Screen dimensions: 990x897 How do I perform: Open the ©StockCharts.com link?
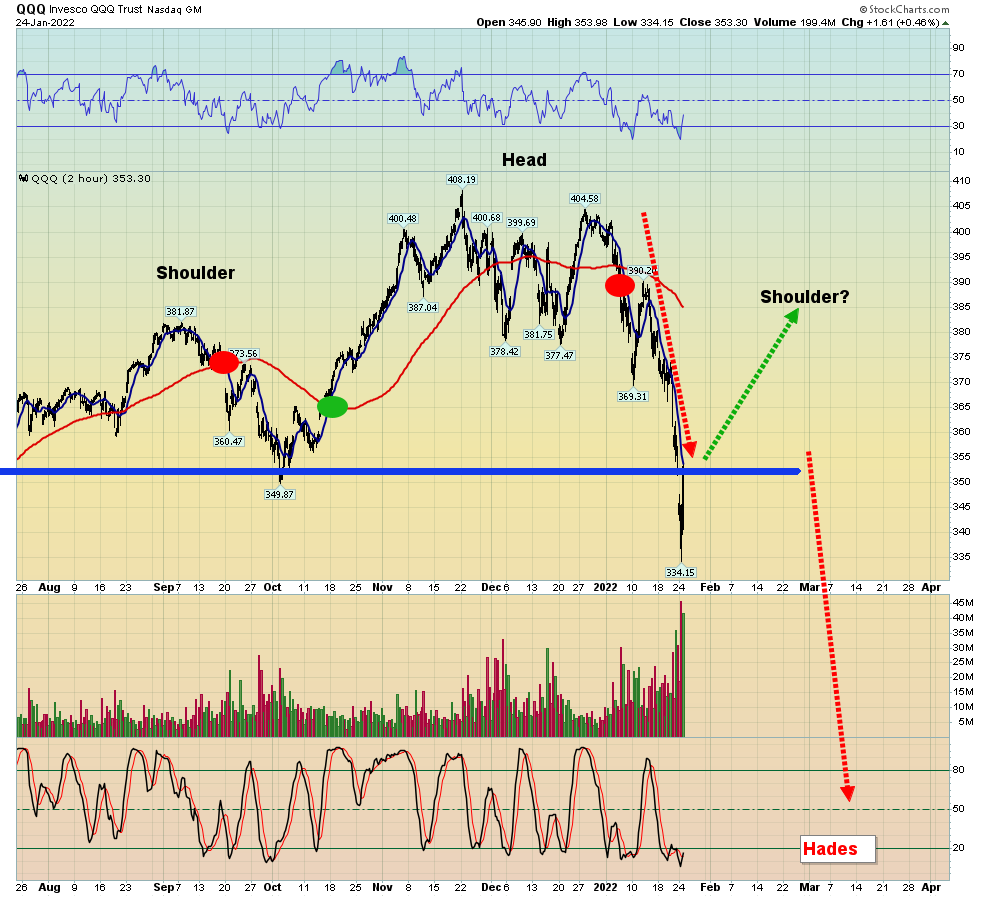click(x=904, y=9)
